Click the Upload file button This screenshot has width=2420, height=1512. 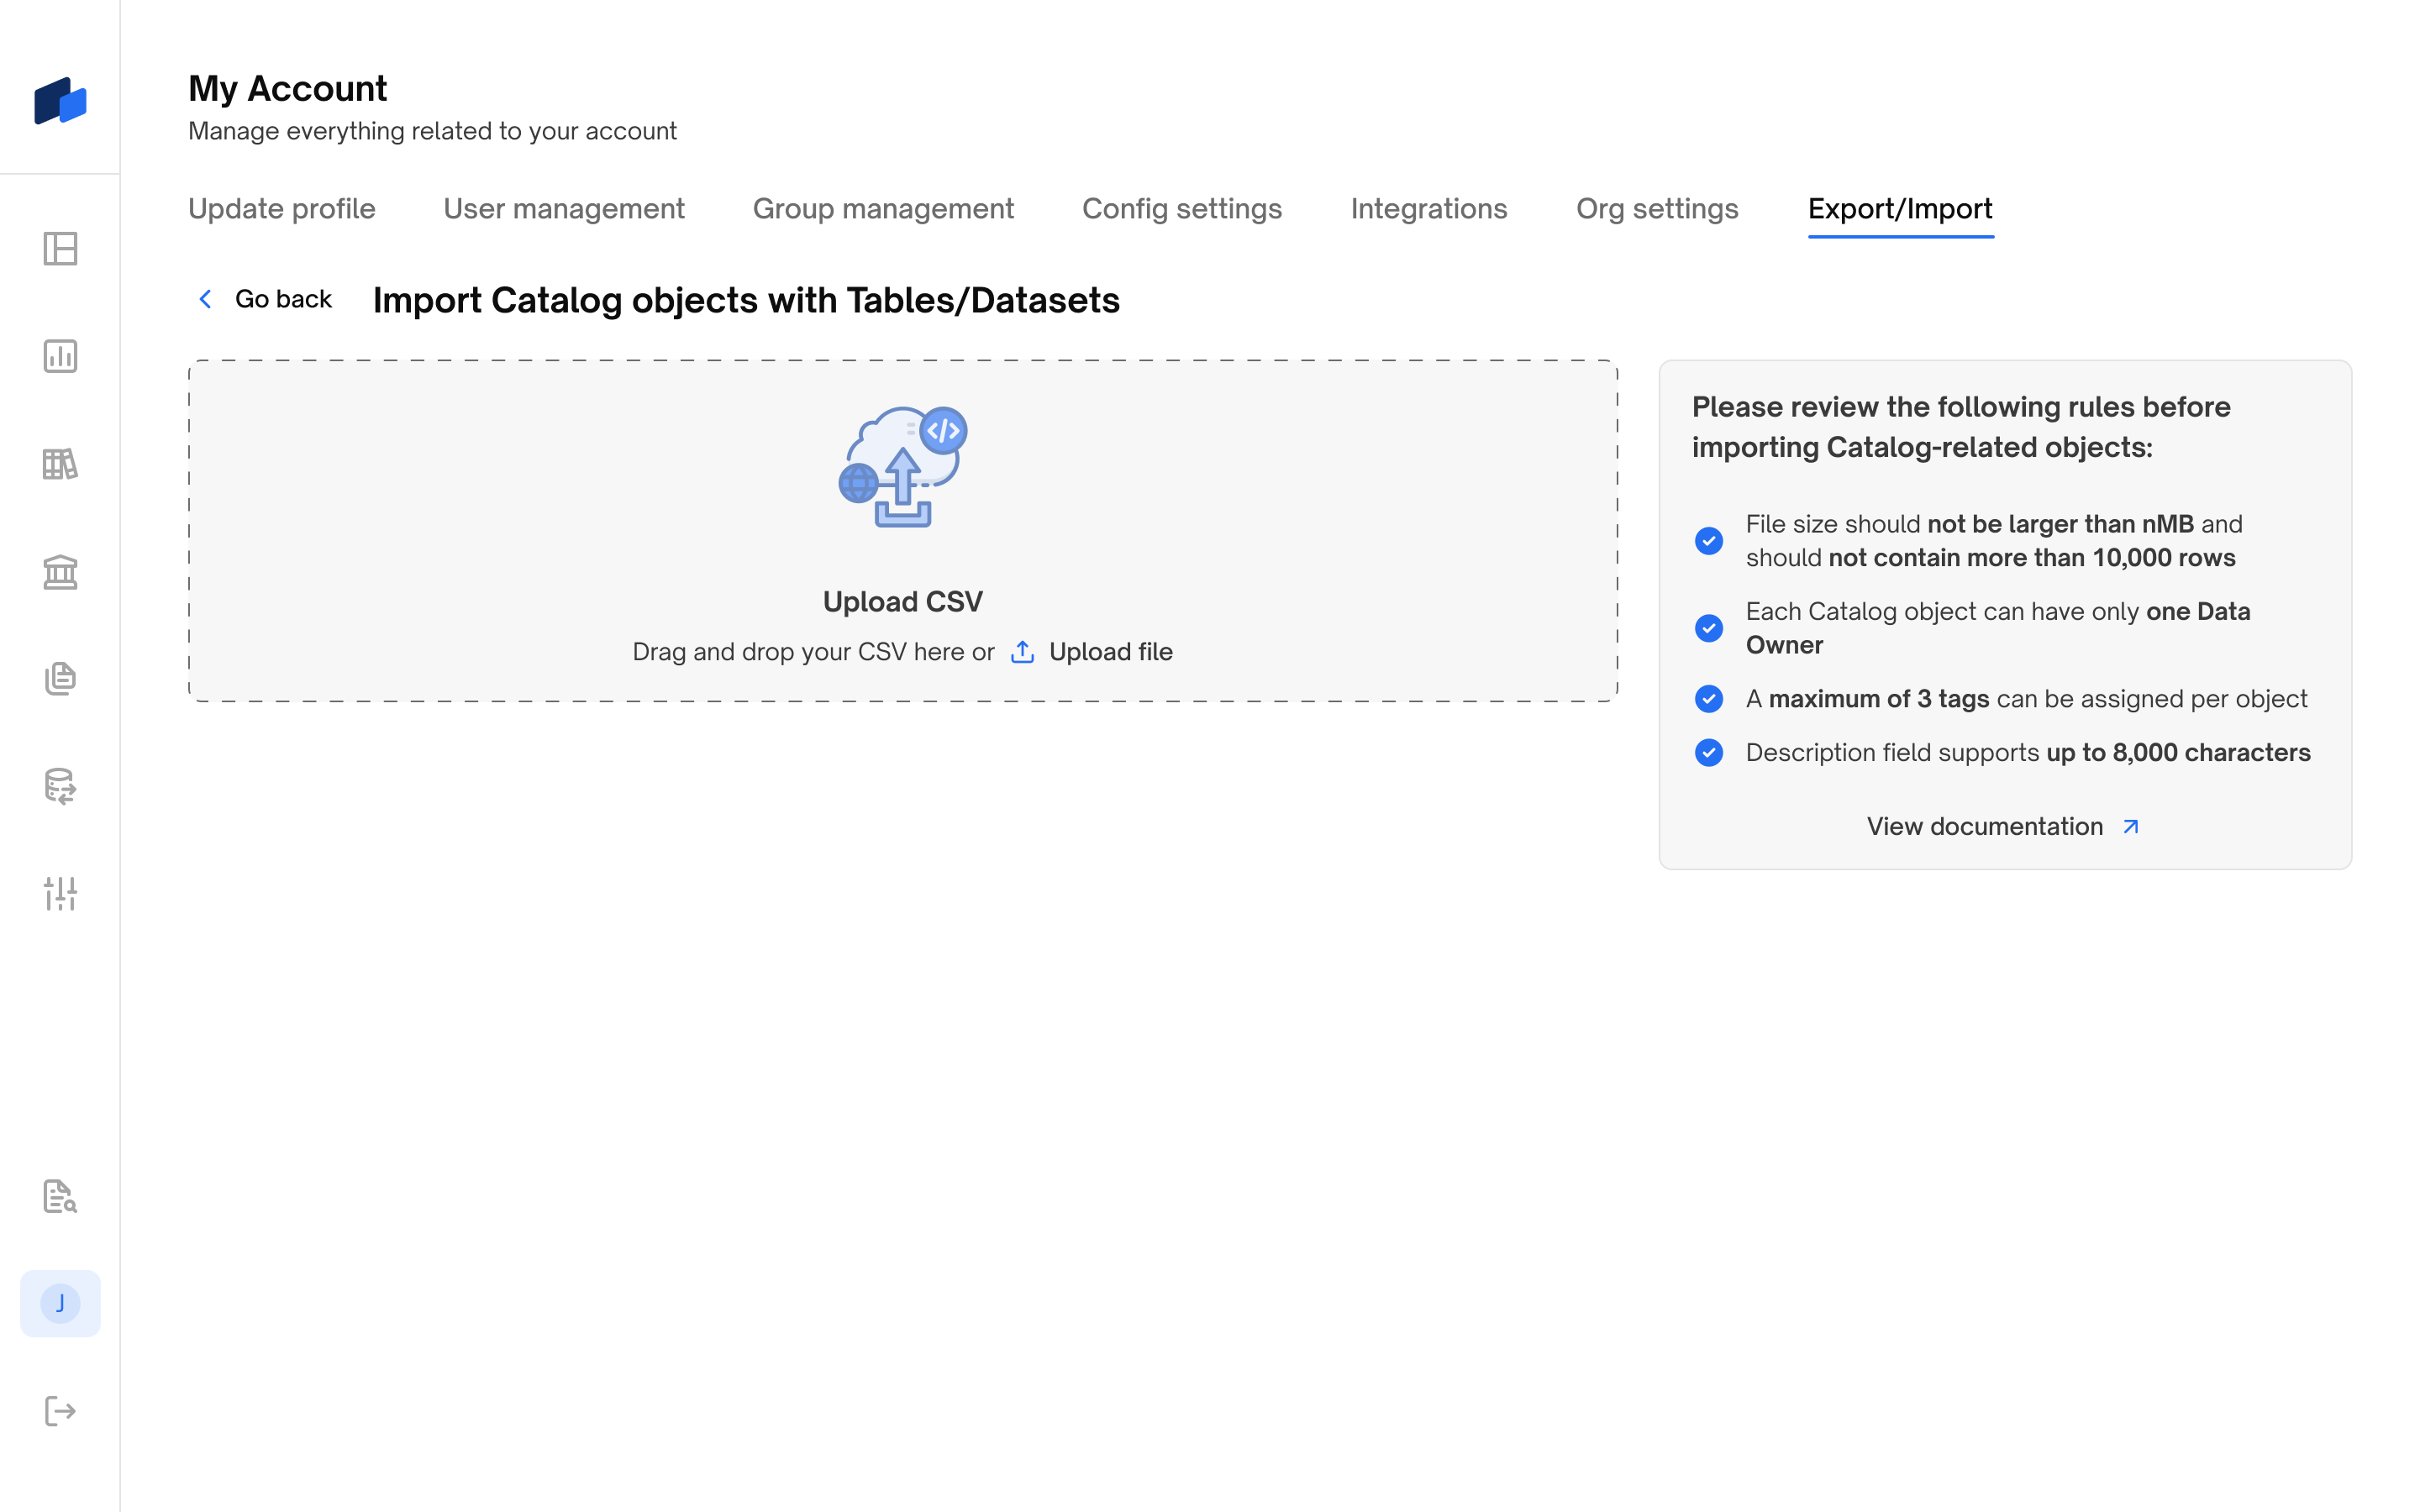tap(1092, 652)
